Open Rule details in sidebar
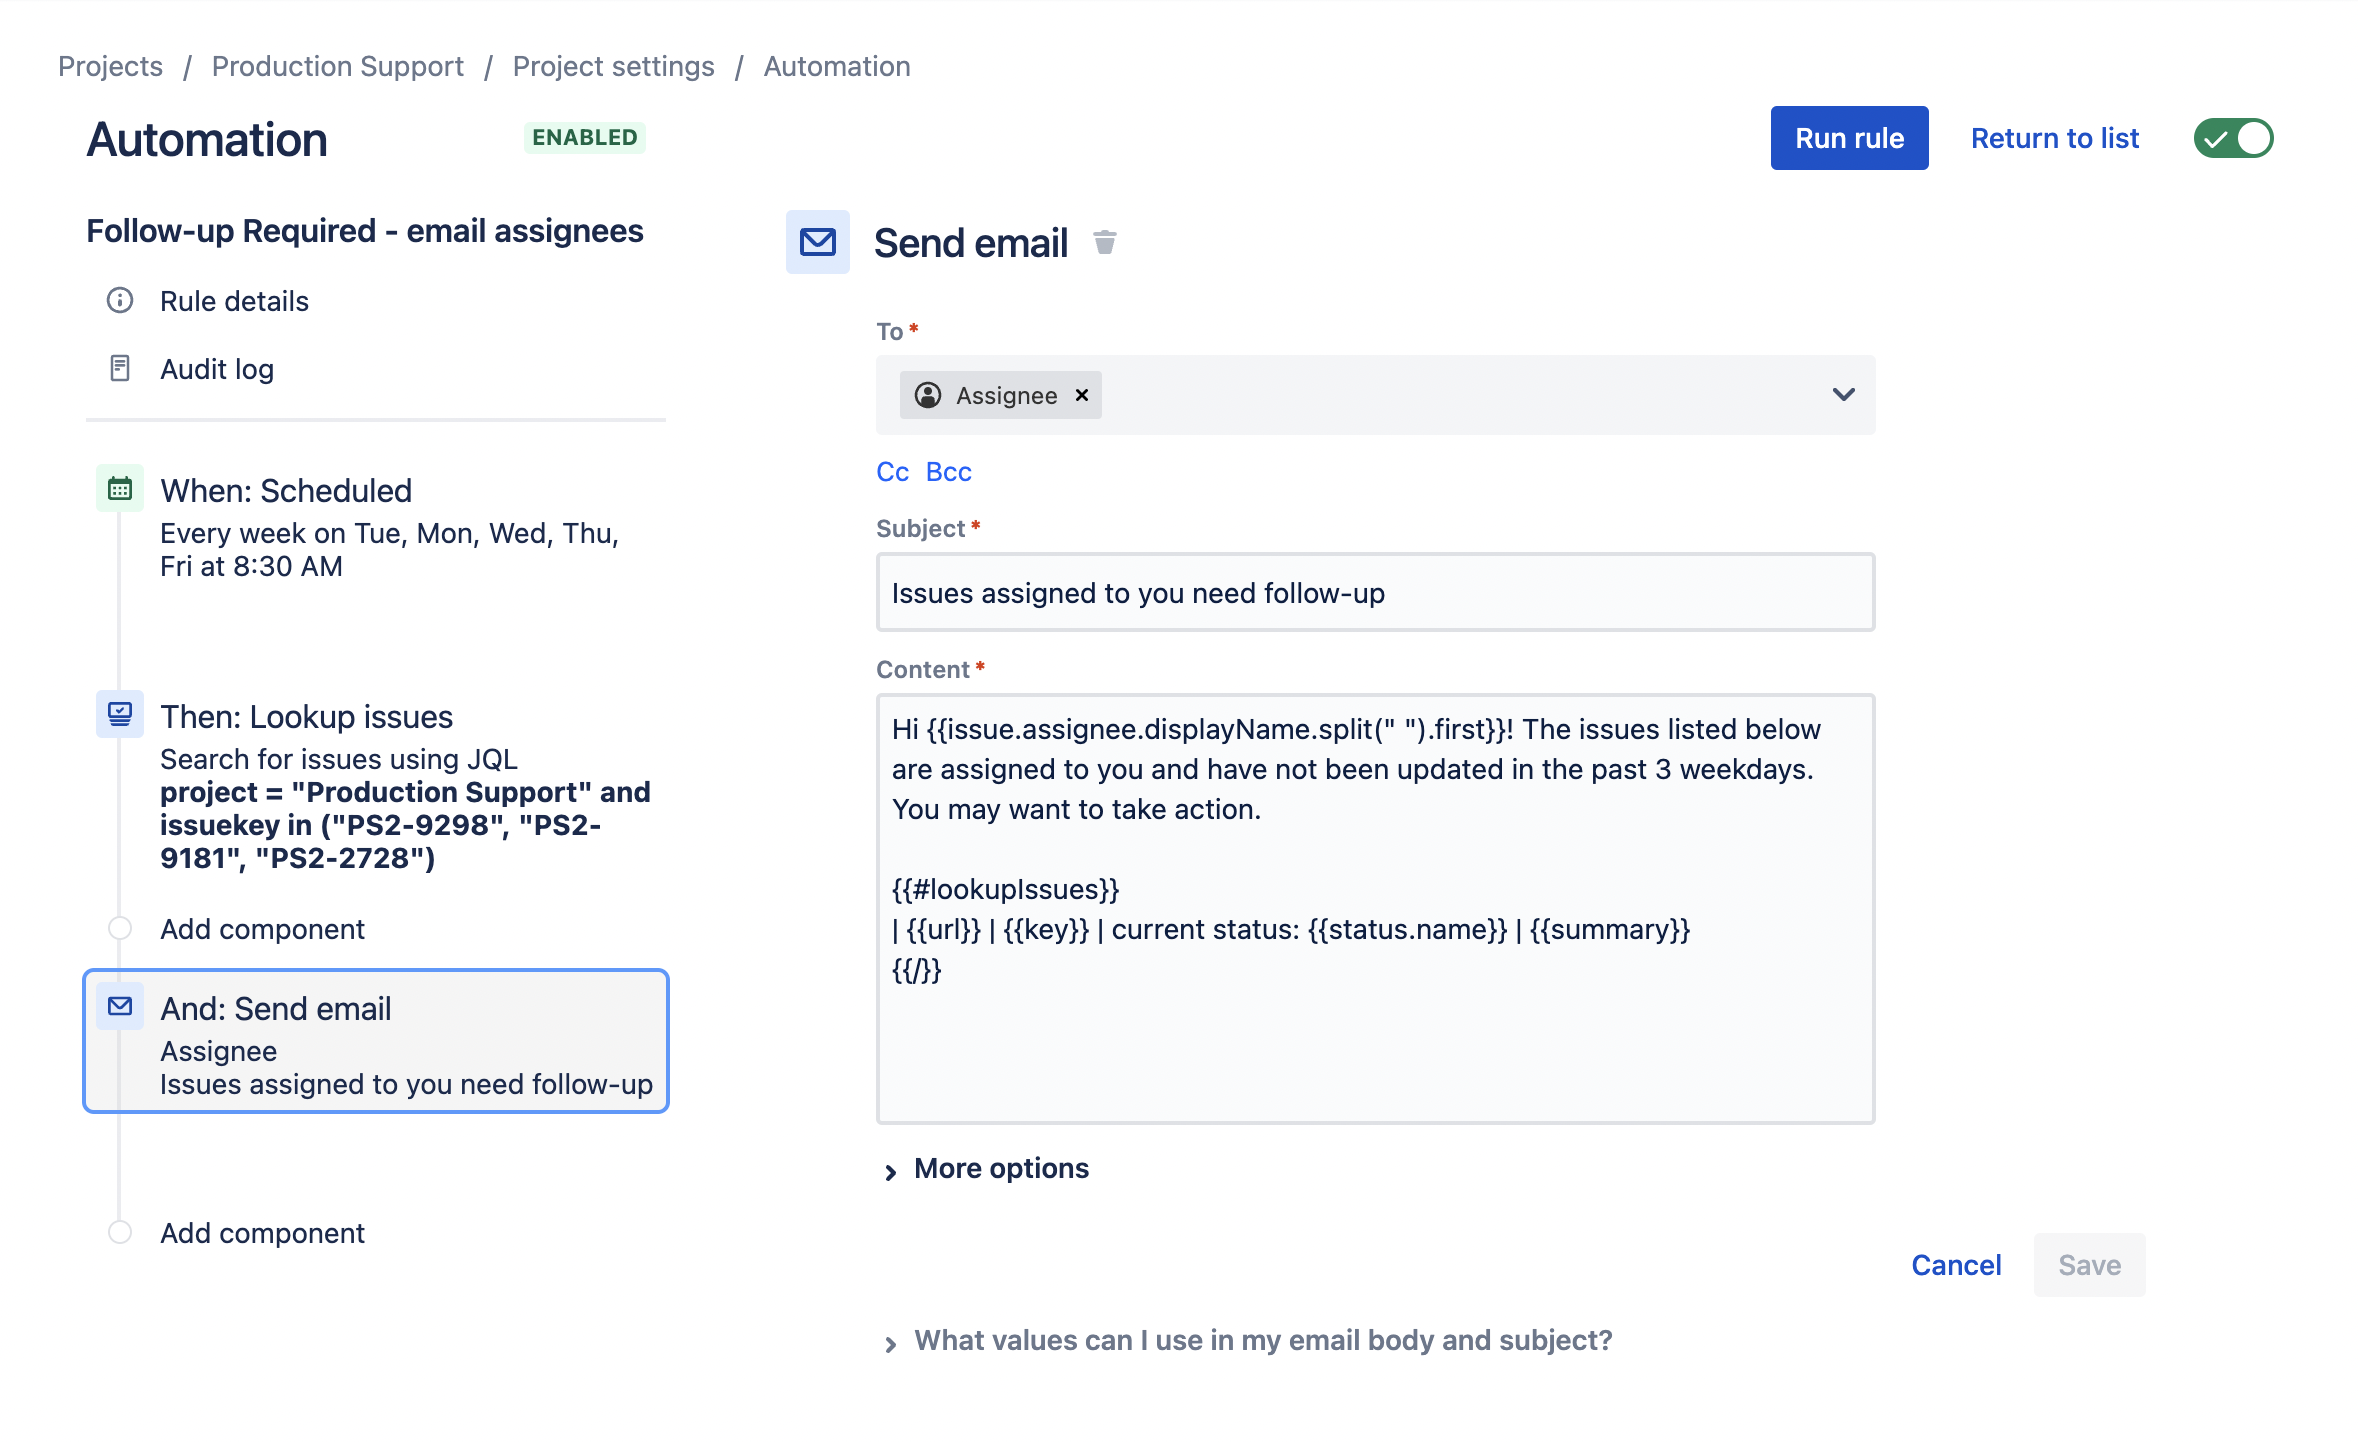Screen dimensions: 2358x1442 234,301
